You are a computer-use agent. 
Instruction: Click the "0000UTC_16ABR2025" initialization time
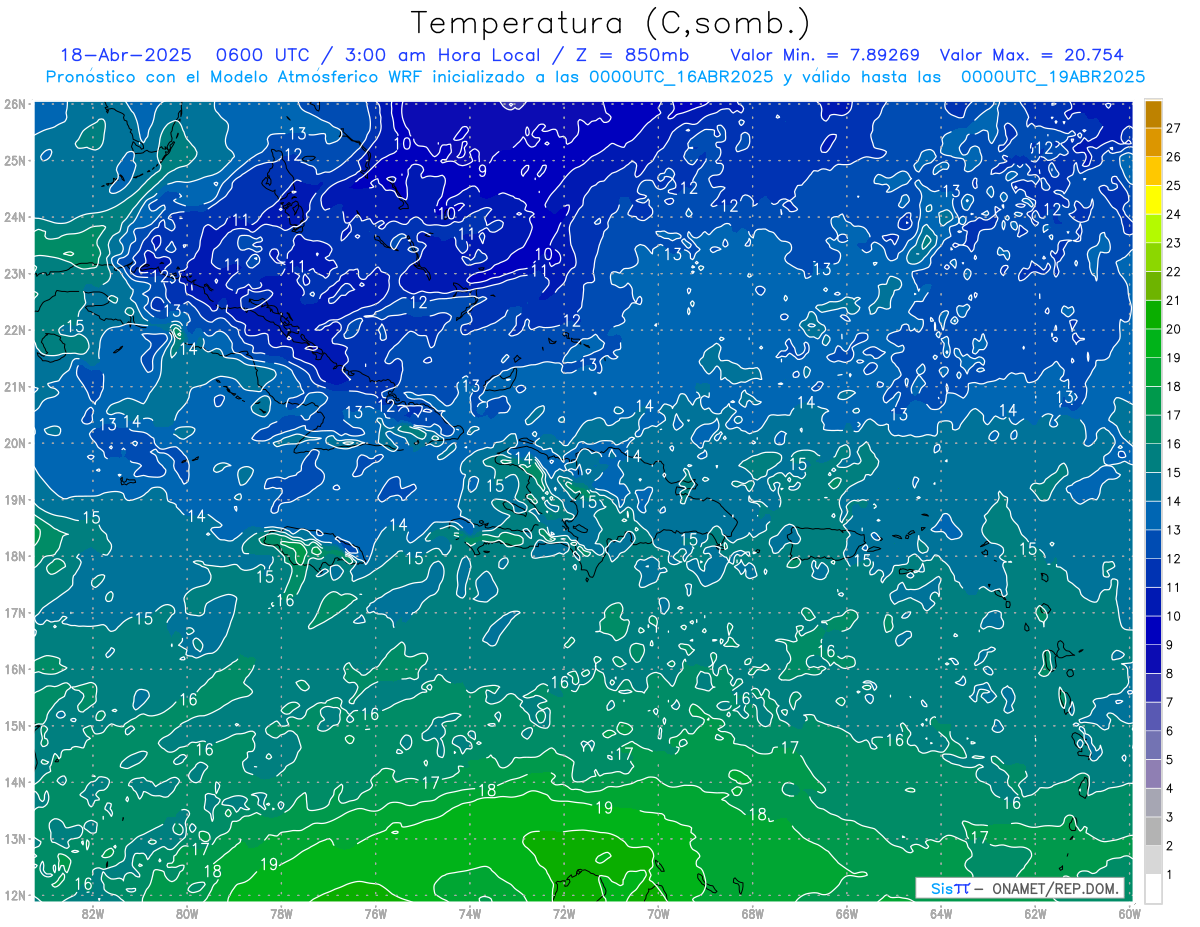tap(680, 76)
